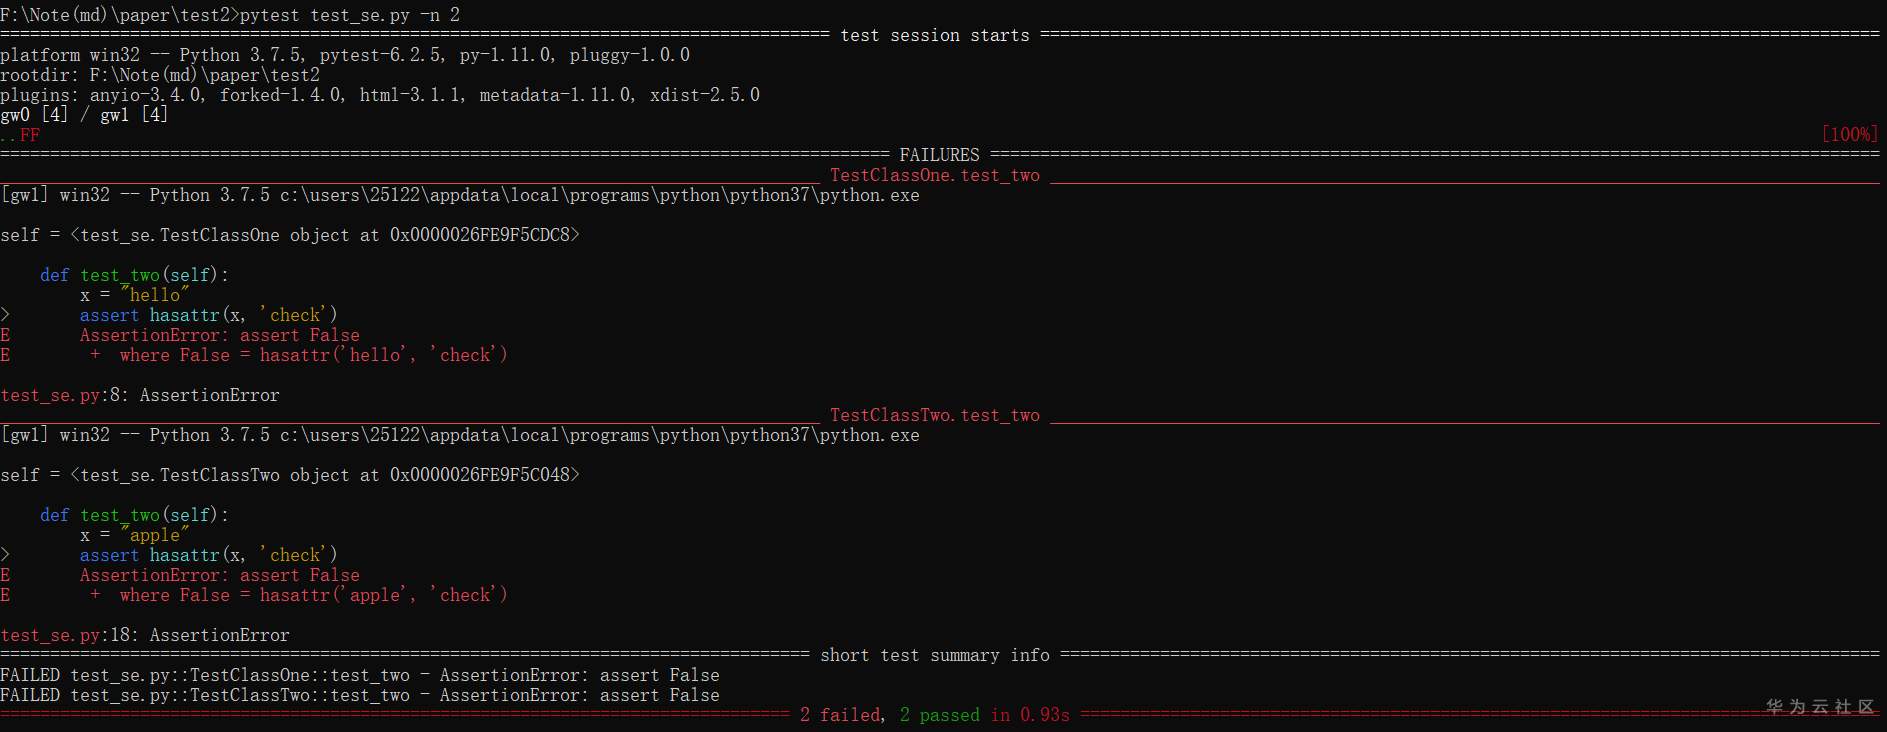Image resolution: width=1887 pixels, height=732 pixels.
Task: Click the "test session starts" header
Action: point(934,35)
